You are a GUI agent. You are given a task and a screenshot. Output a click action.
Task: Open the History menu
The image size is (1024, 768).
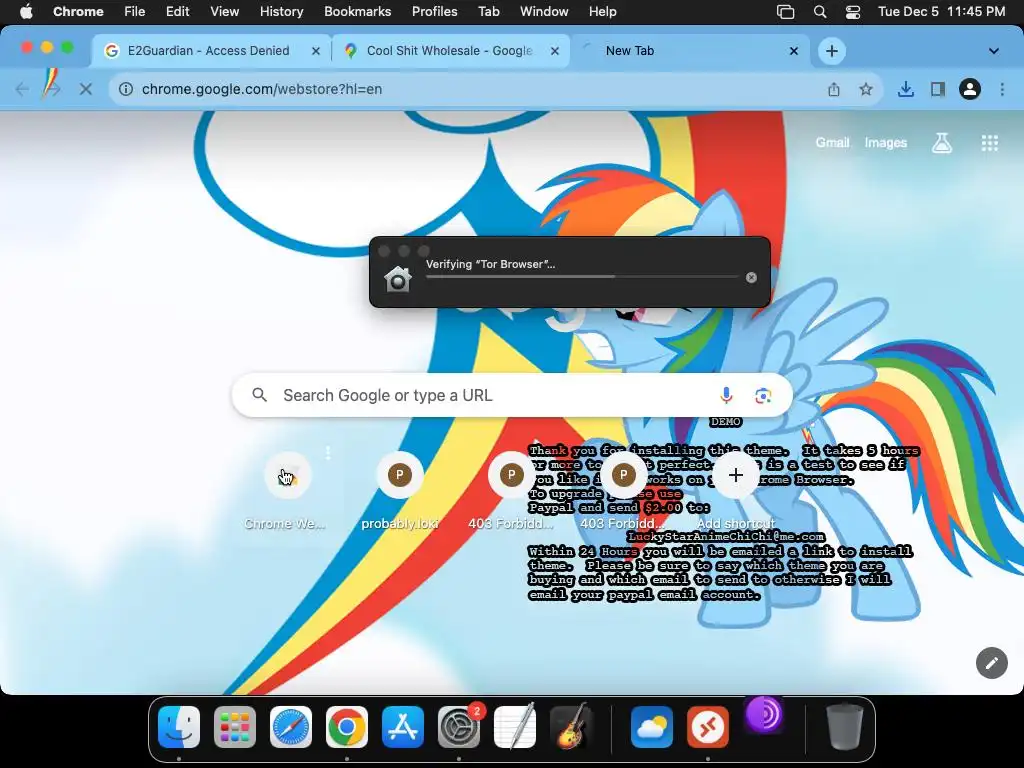281,11
